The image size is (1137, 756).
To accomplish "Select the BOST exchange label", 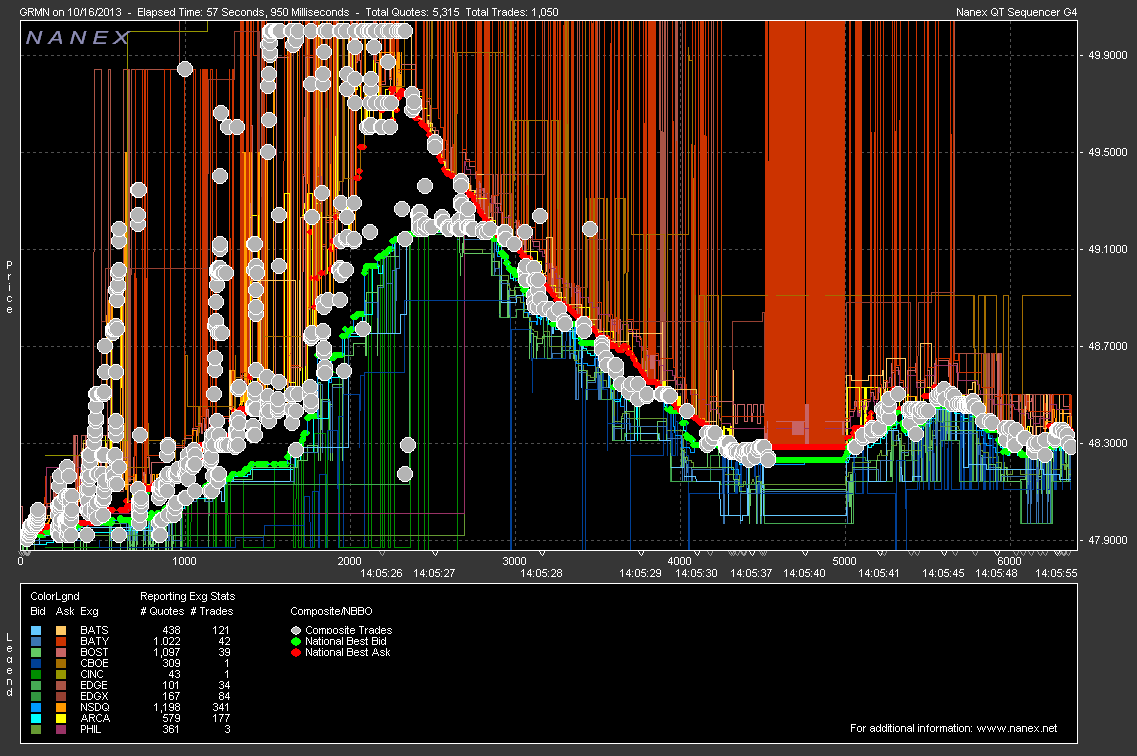I will 94,652.
